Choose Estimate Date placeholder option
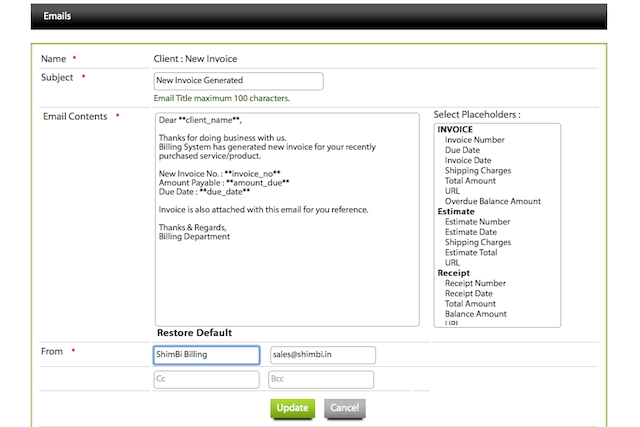 470,232
